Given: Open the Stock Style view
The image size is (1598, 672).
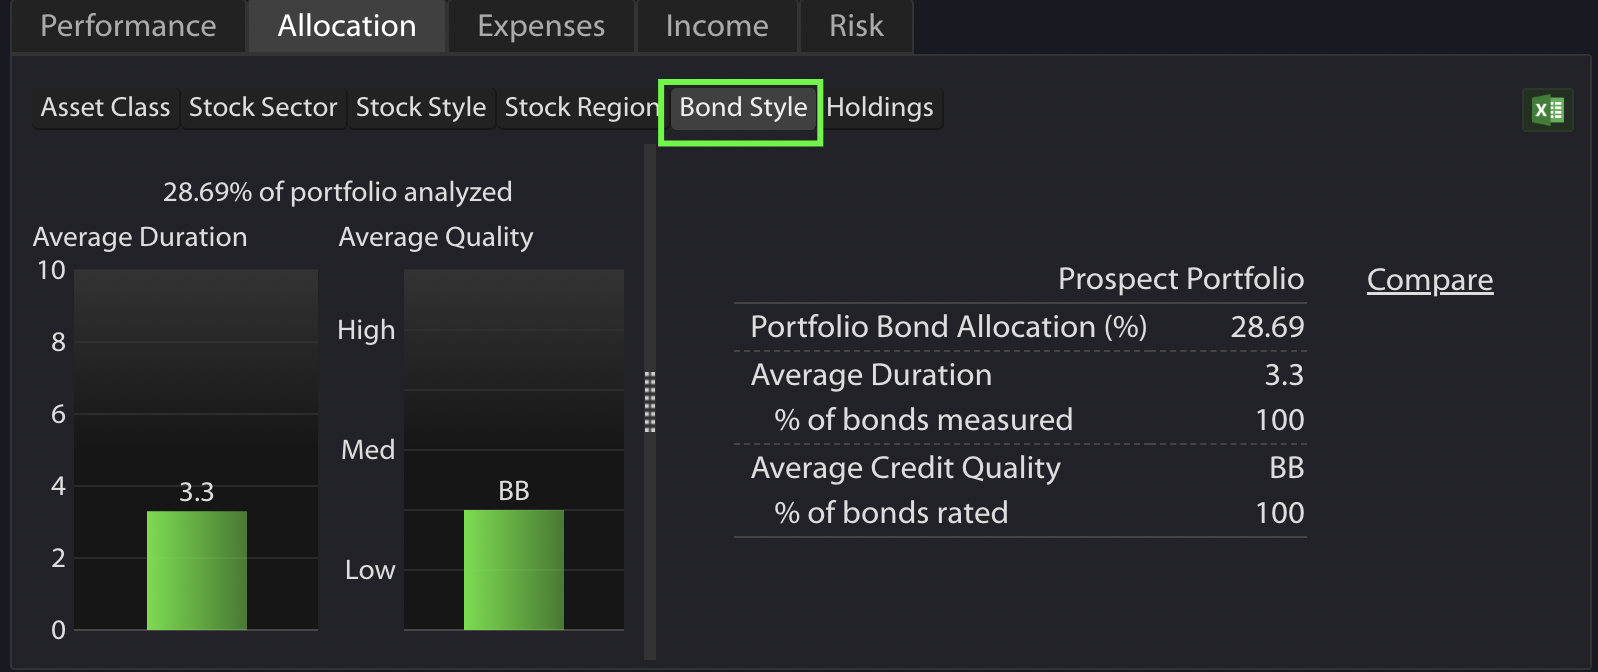Looking at the screenshot, I should [x=421, y=107].
